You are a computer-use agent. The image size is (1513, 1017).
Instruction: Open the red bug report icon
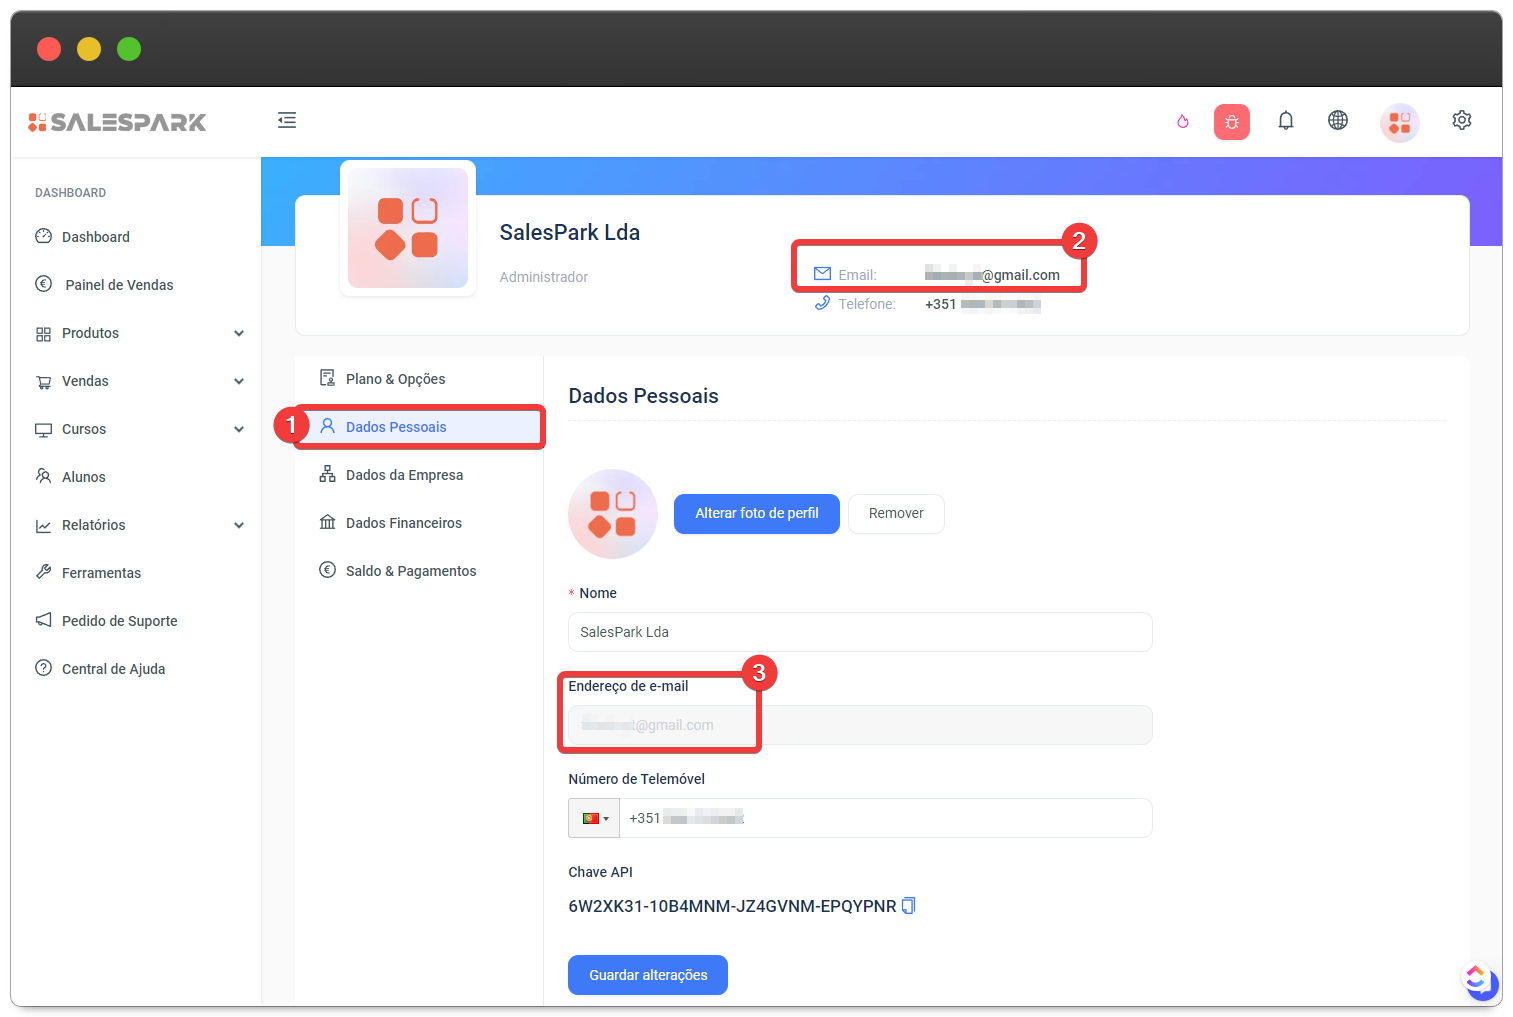tap(1231, 122)
